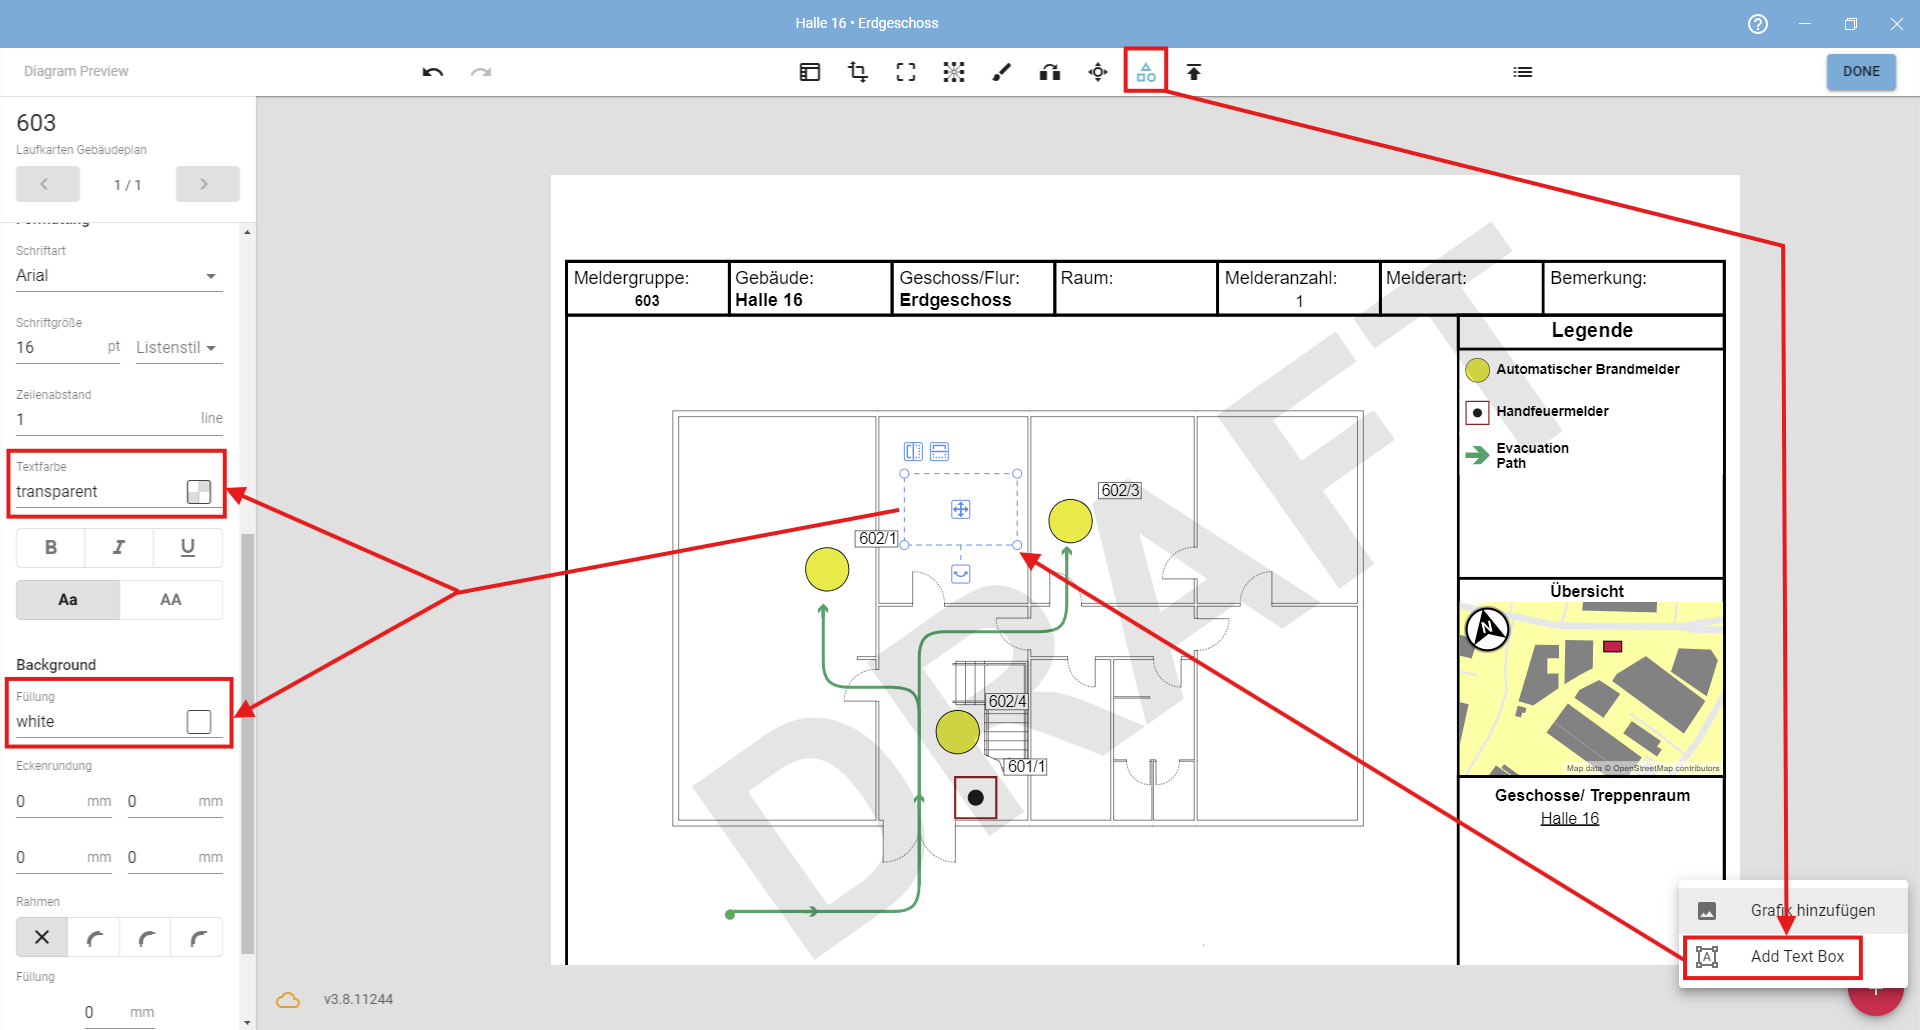
Task: Click the Meldergruppe 603 header cell
Action: (647, 288)
